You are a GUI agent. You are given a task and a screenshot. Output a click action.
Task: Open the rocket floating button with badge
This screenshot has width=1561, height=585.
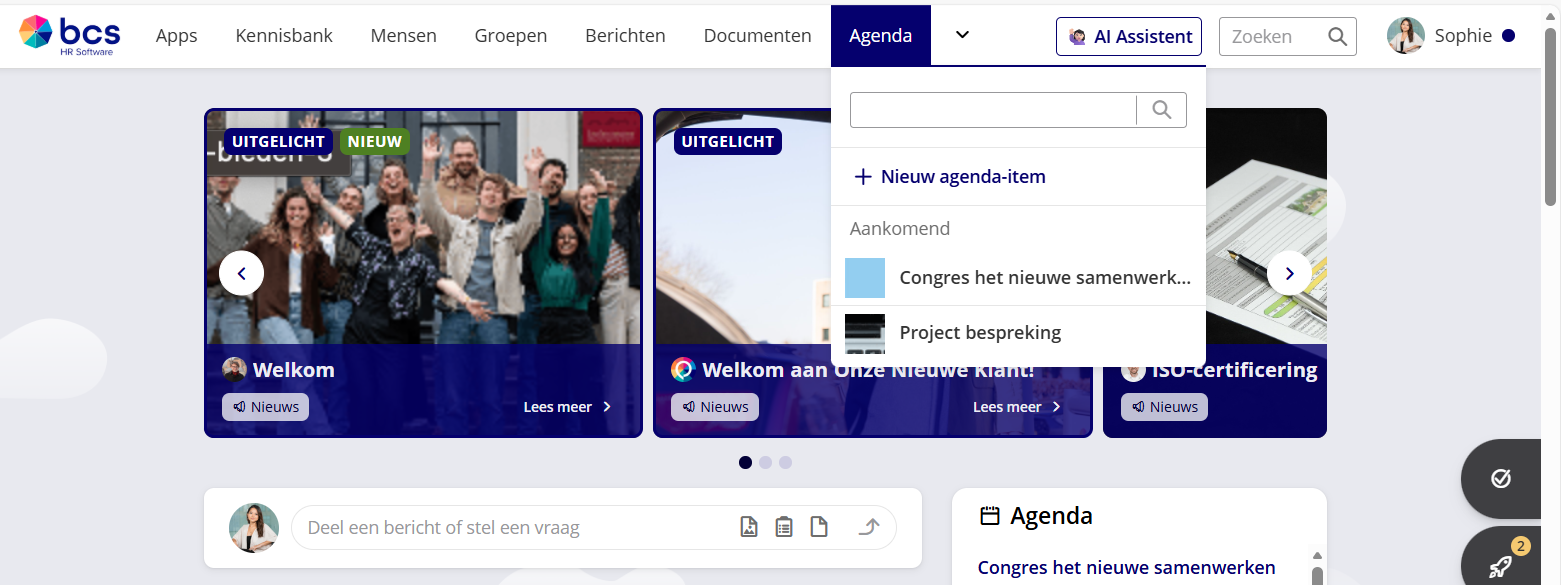click(1500, 566)
